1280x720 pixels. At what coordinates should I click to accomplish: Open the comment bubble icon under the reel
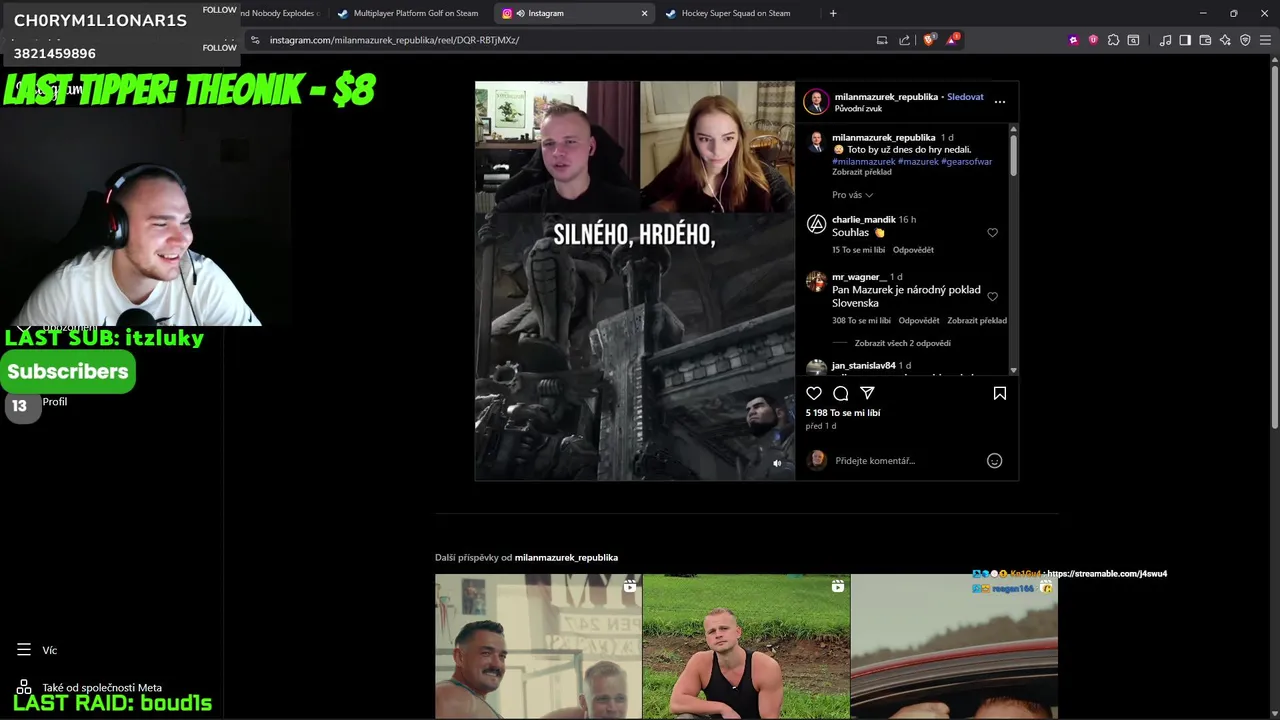click(x=841, y=393)
